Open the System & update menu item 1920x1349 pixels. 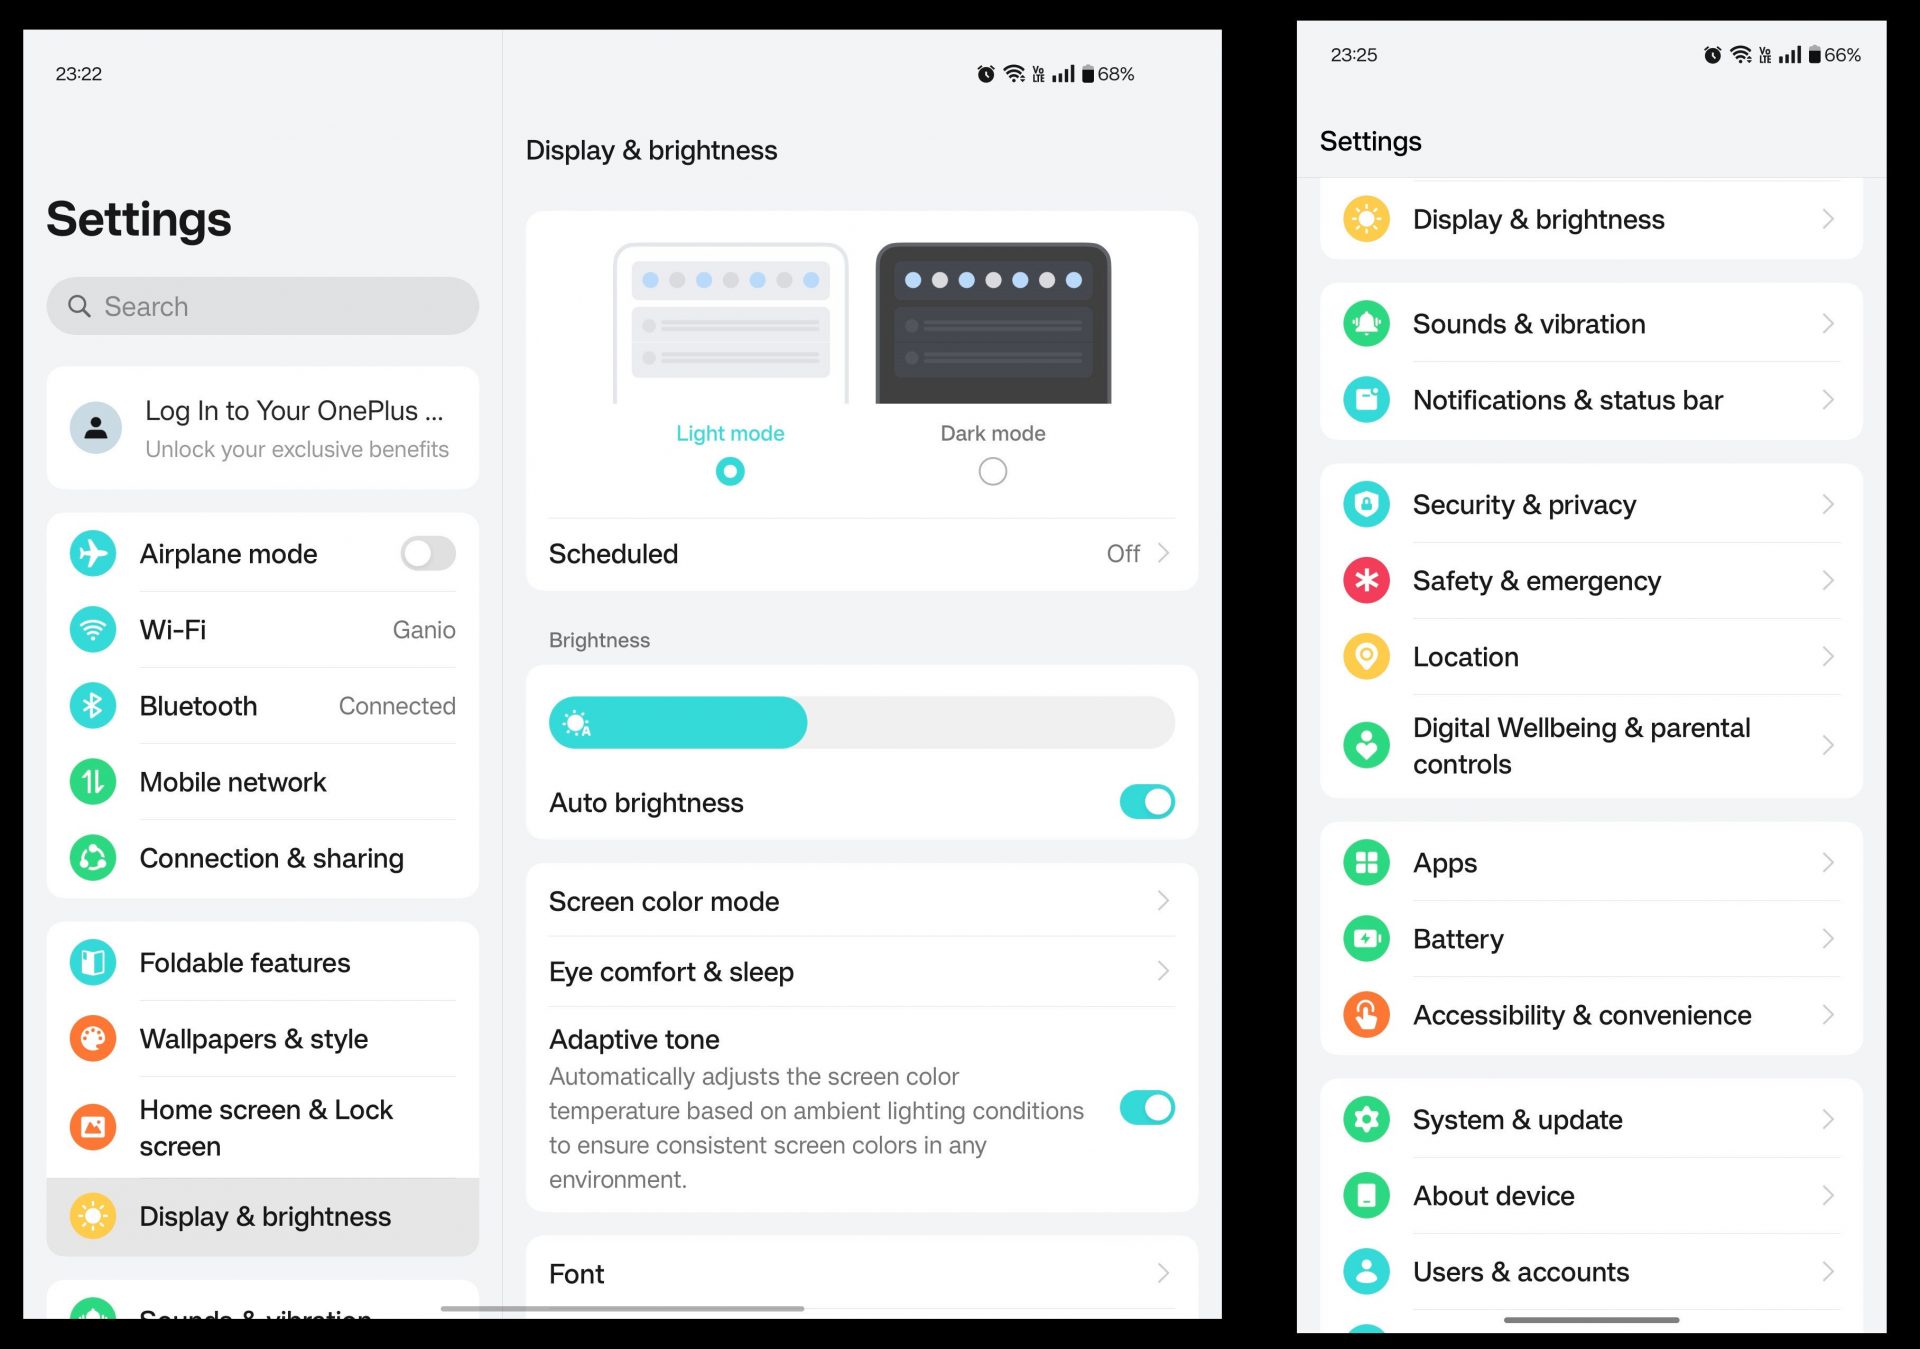click(x=1589, y=1120)
